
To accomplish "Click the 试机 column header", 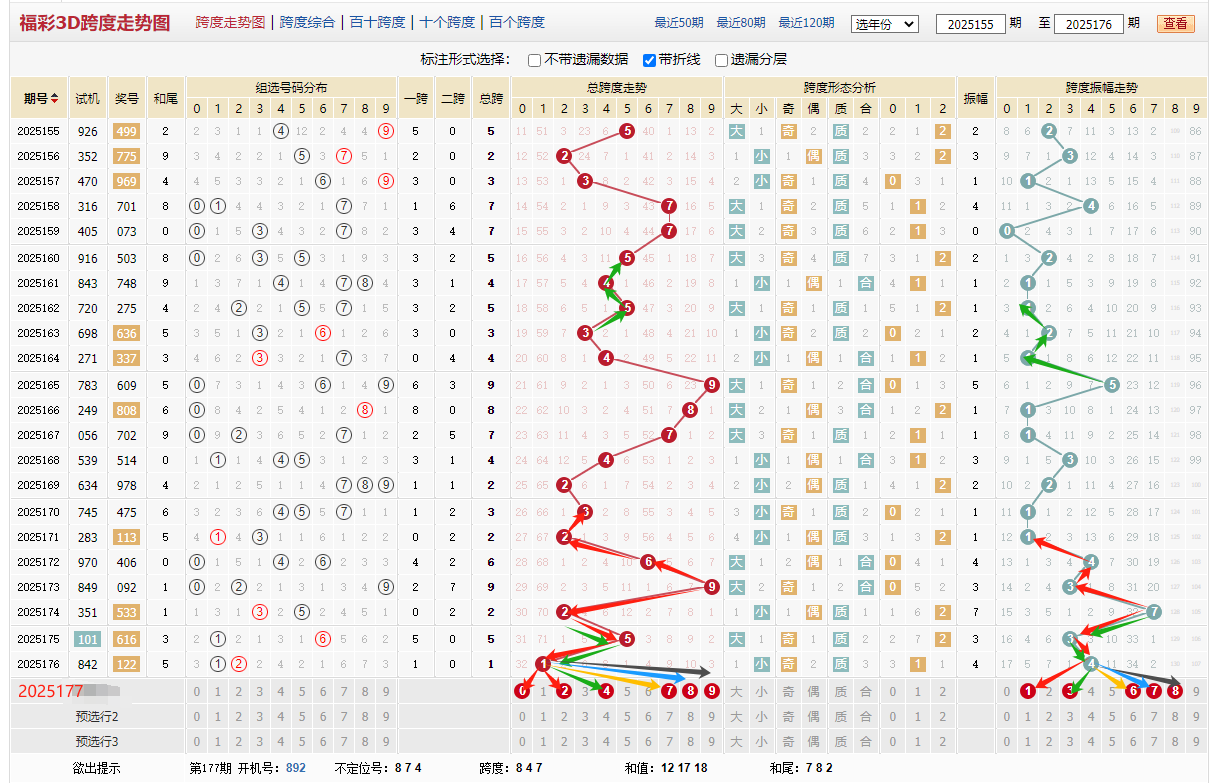I will click(x=88, y=98).
